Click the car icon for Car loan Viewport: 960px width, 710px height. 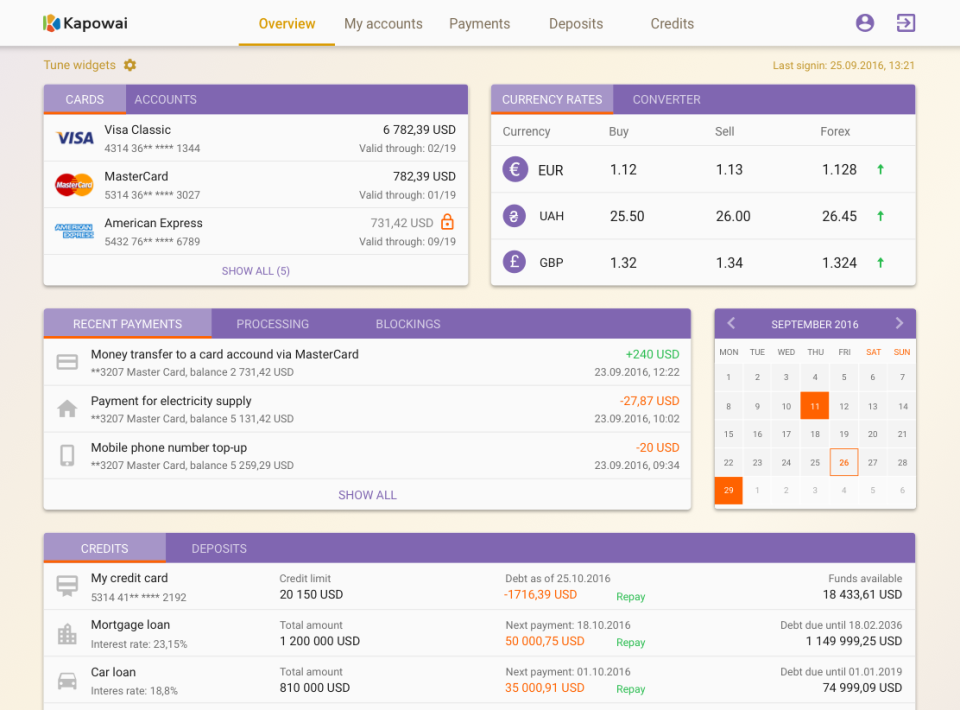(x=67, y=681)
